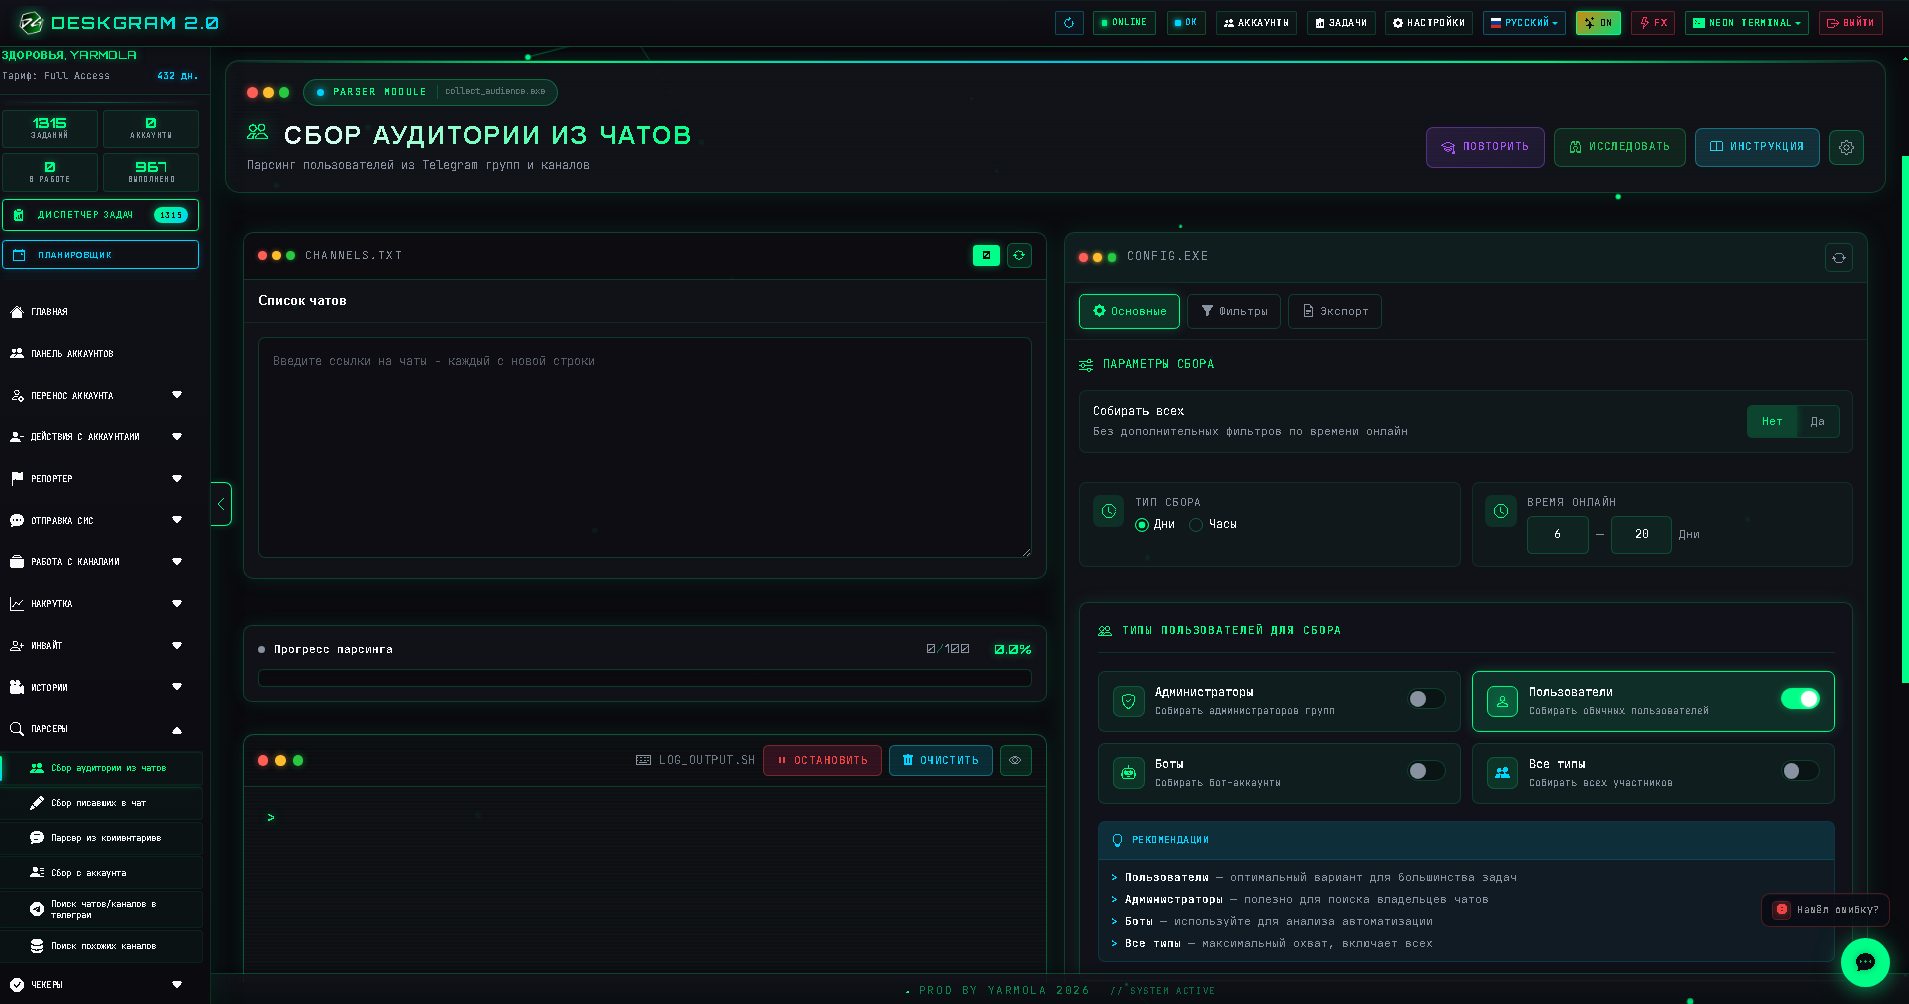Open Поиск похожих каналов item

[102, 946]
